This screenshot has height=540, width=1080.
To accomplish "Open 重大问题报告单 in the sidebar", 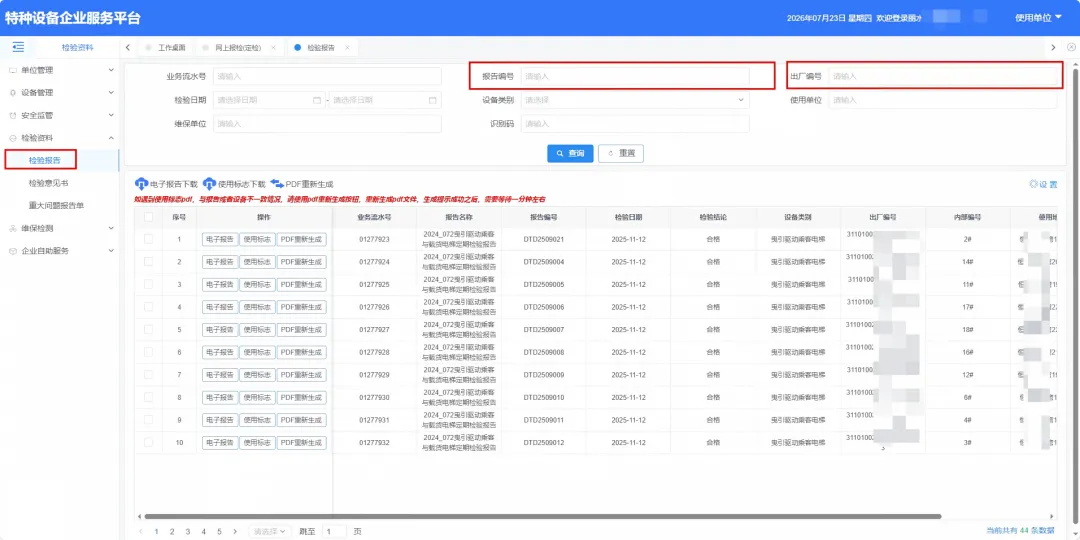I will [56, 205].
